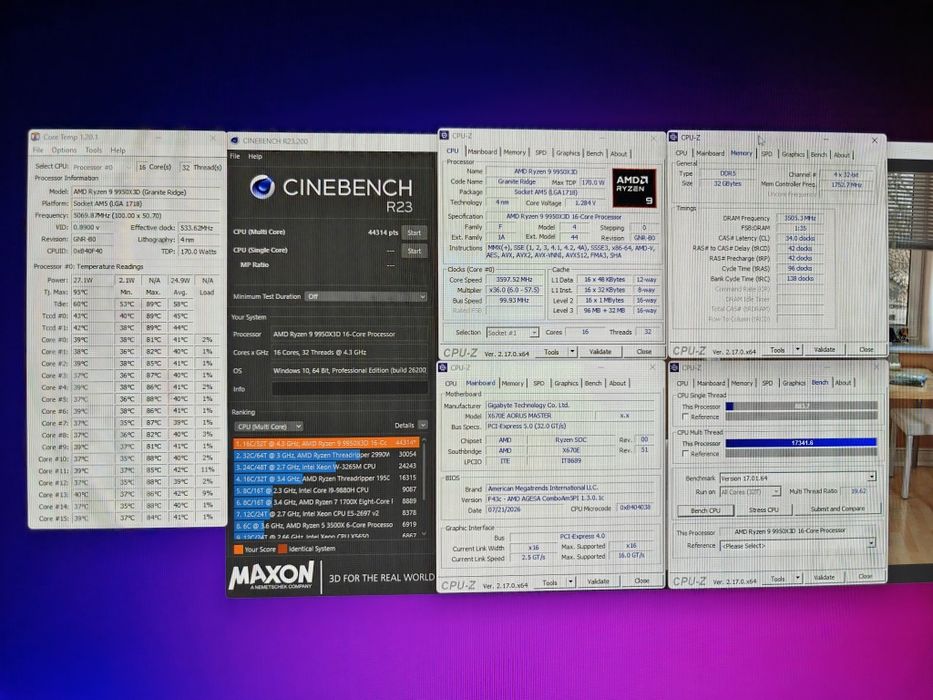Click the Tools dropdown arrow in the CPU-Z window on the Memory tab
The width and height of the screenshot is (933, 700).
798,349
